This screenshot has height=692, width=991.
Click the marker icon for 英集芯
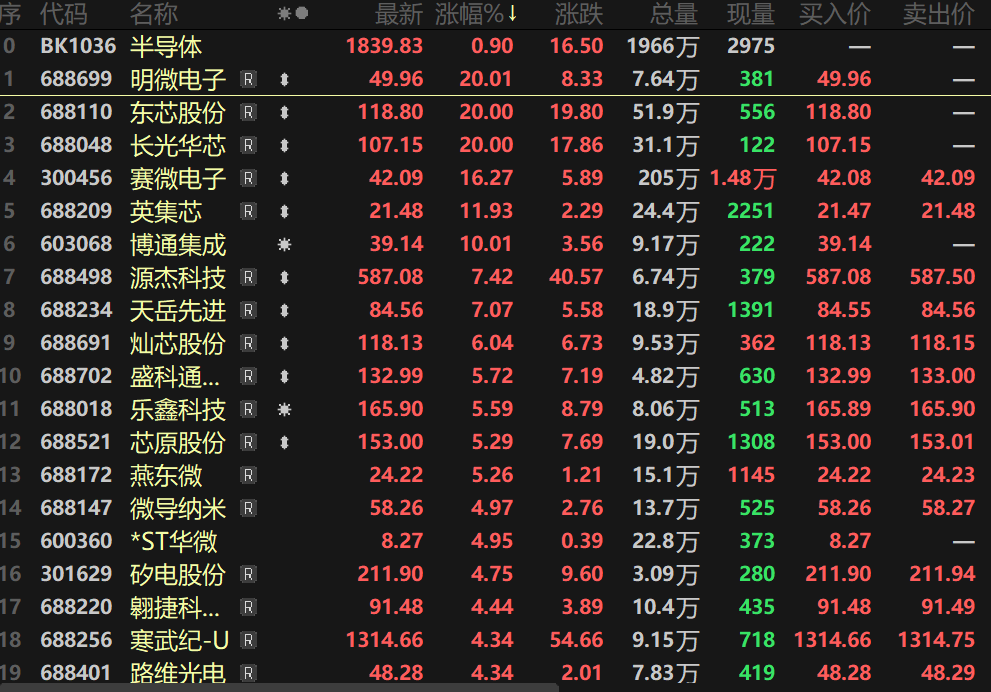coord(284,211)
